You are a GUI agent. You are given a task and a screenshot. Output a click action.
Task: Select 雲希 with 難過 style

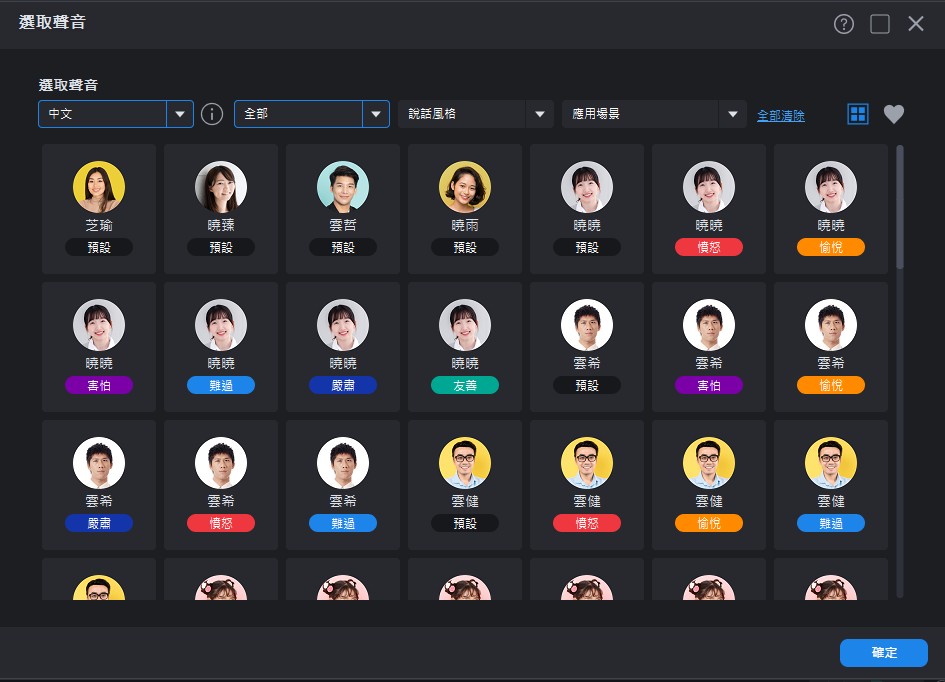coord(343,484)
